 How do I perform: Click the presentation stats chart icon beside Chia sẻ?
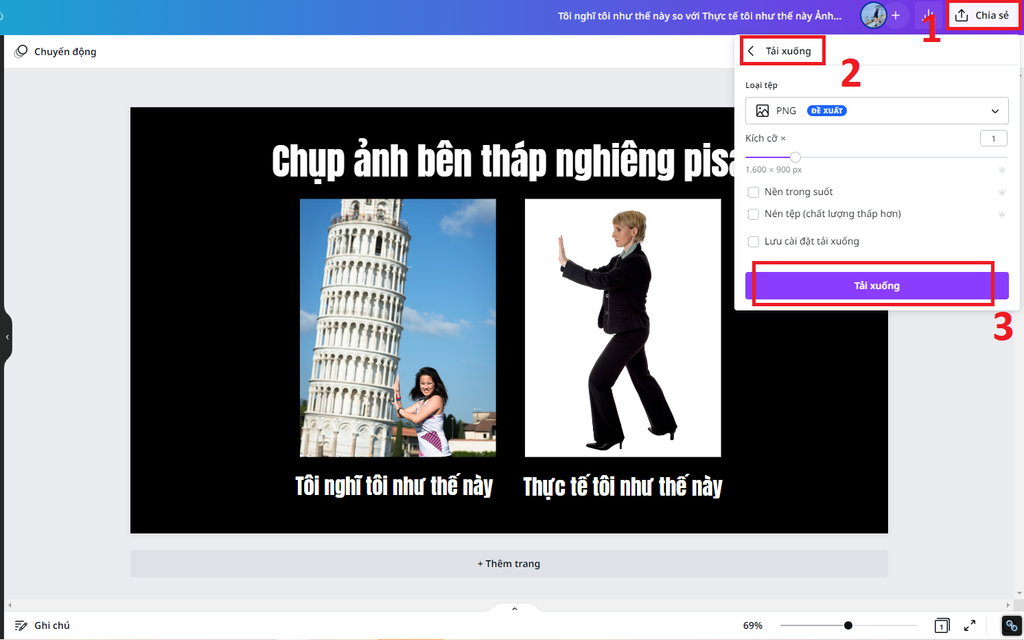(x=928, y=14)
